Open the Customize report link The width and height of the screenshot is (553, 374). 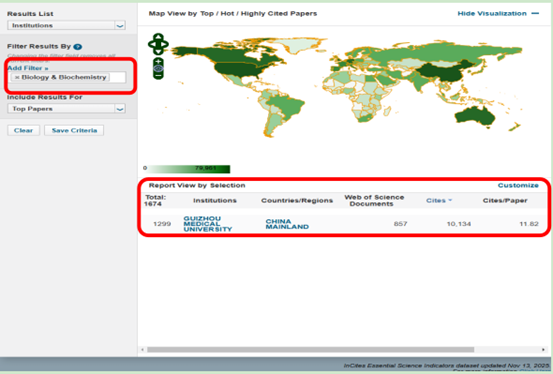coord(518,185)
